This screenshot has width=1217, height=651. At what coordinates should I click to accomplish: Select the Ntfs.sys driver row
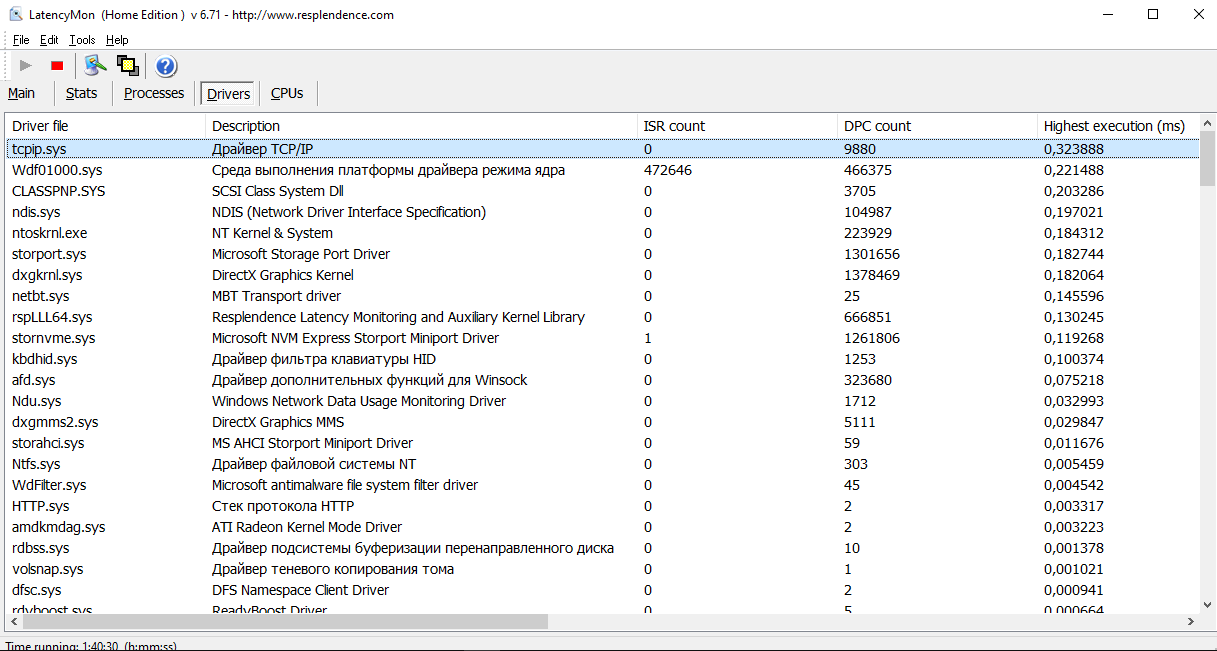point(602,464)
